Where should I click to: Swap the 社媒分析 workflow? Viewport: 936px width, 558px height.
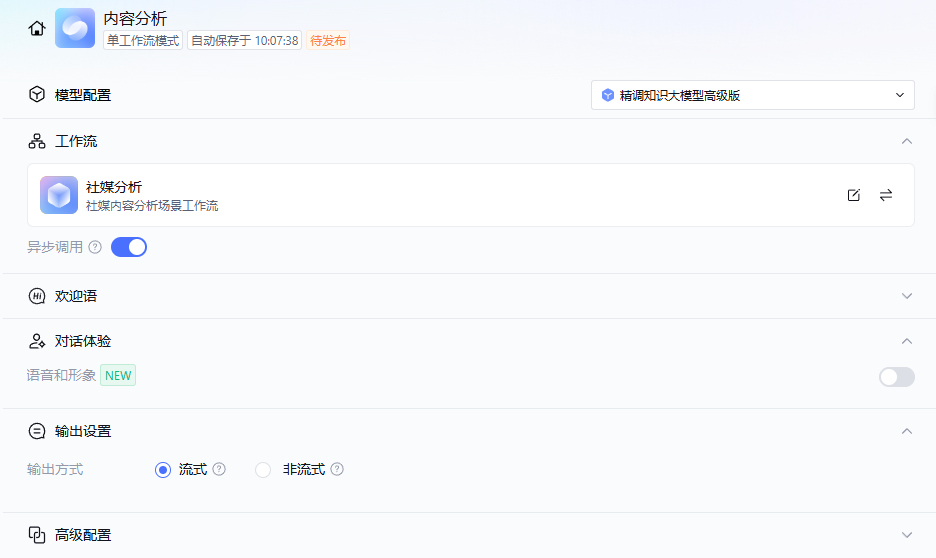coord(886,195)
